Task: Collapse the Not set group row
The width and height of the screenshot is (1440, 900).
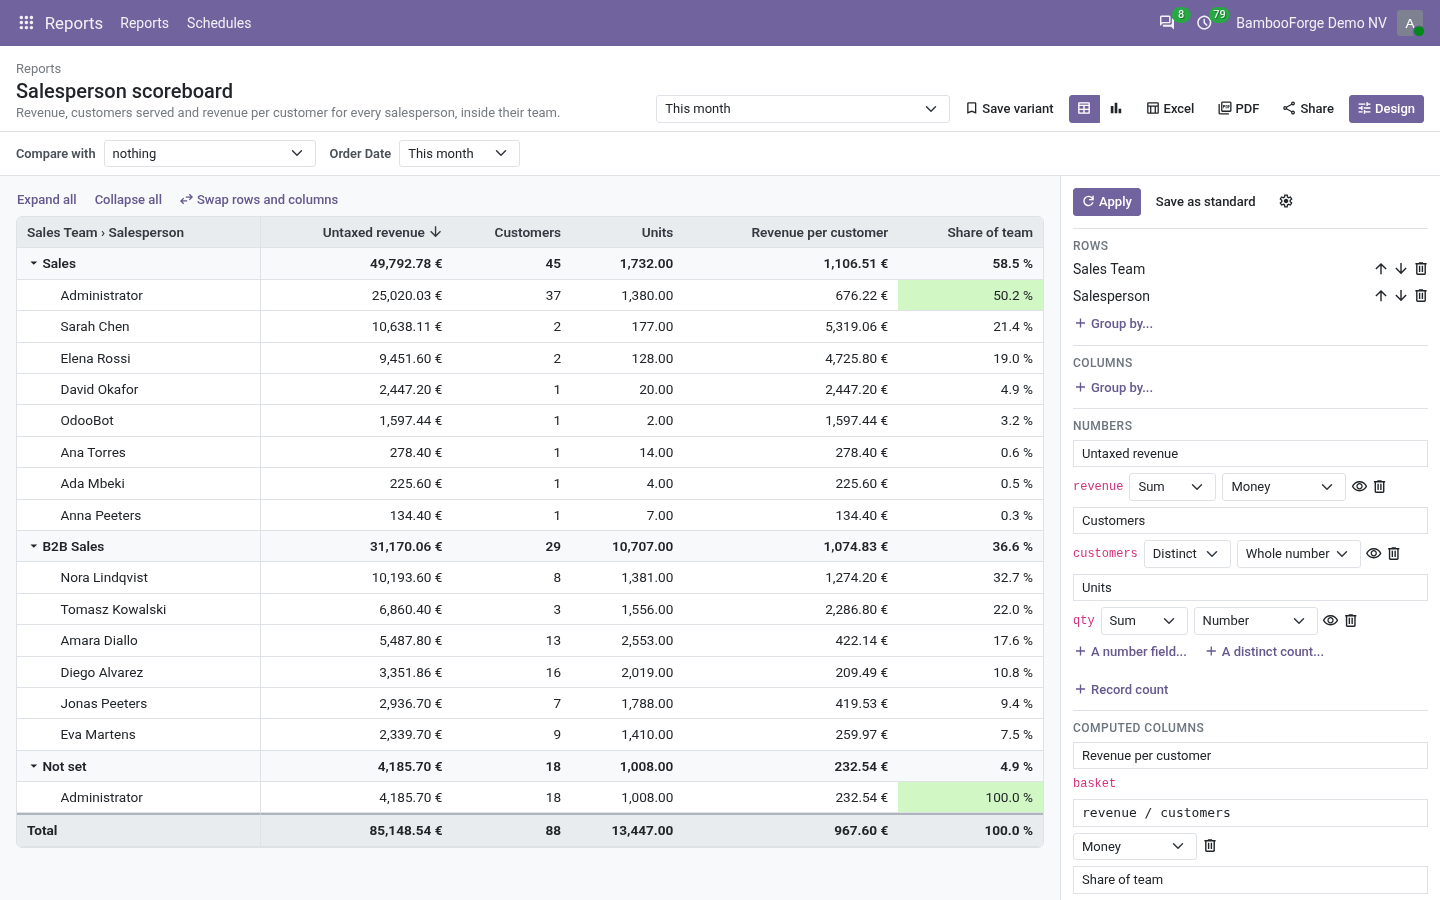Action: coord(34,767)
